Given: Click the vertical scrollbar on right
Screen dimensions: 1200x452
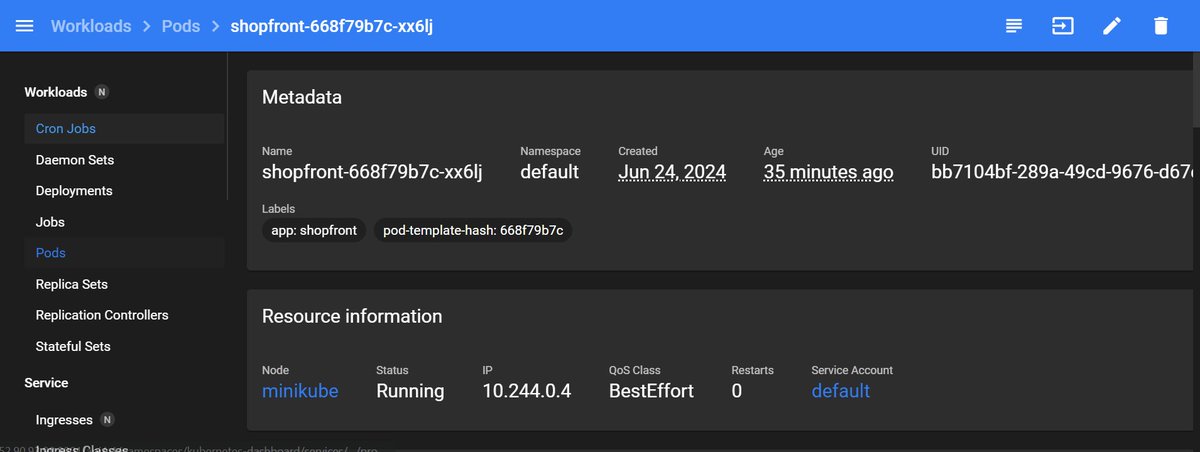Looking at the screenshot, I should point(1196,90).
